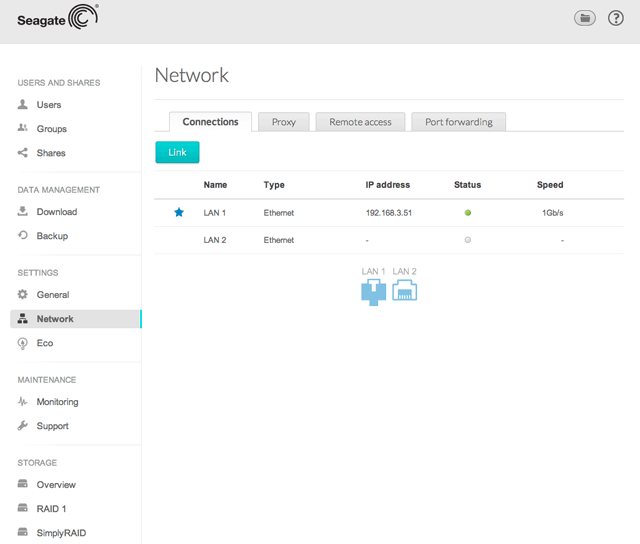
Task: Switch to the Proxy tab
Action: 283,122
